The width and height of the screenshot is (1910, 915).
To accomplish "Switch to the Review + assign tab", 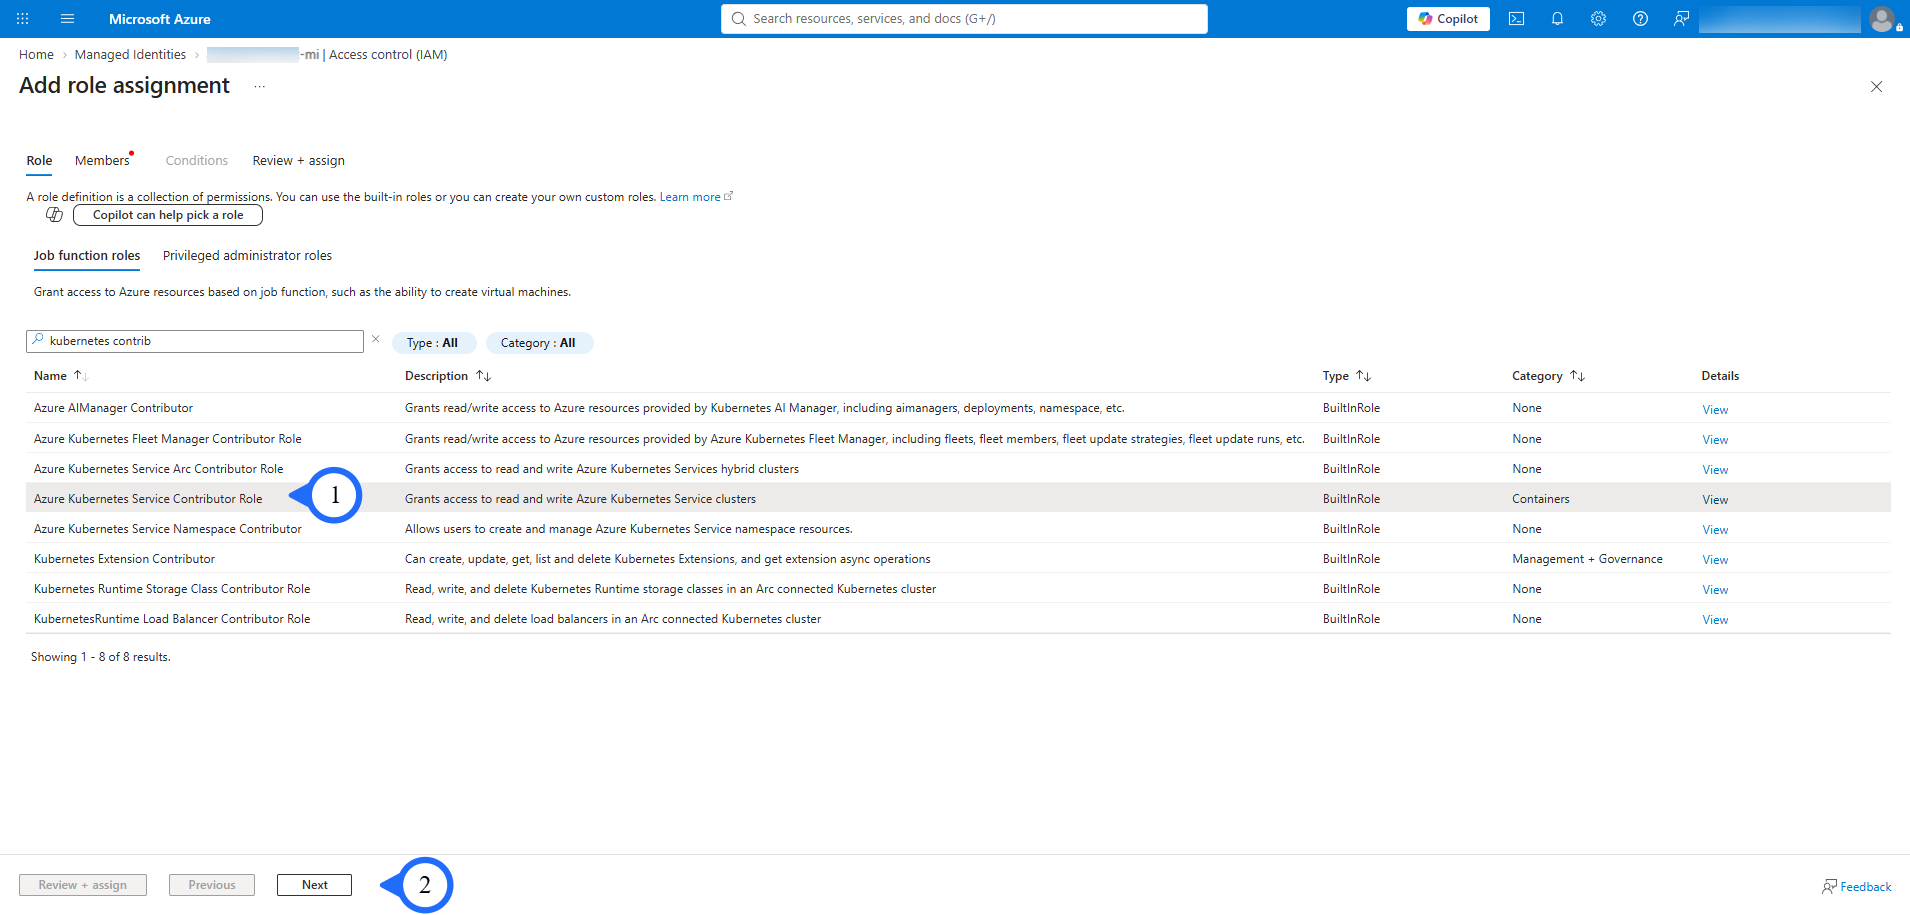I will pyautogui.click(x=298, y=161).
